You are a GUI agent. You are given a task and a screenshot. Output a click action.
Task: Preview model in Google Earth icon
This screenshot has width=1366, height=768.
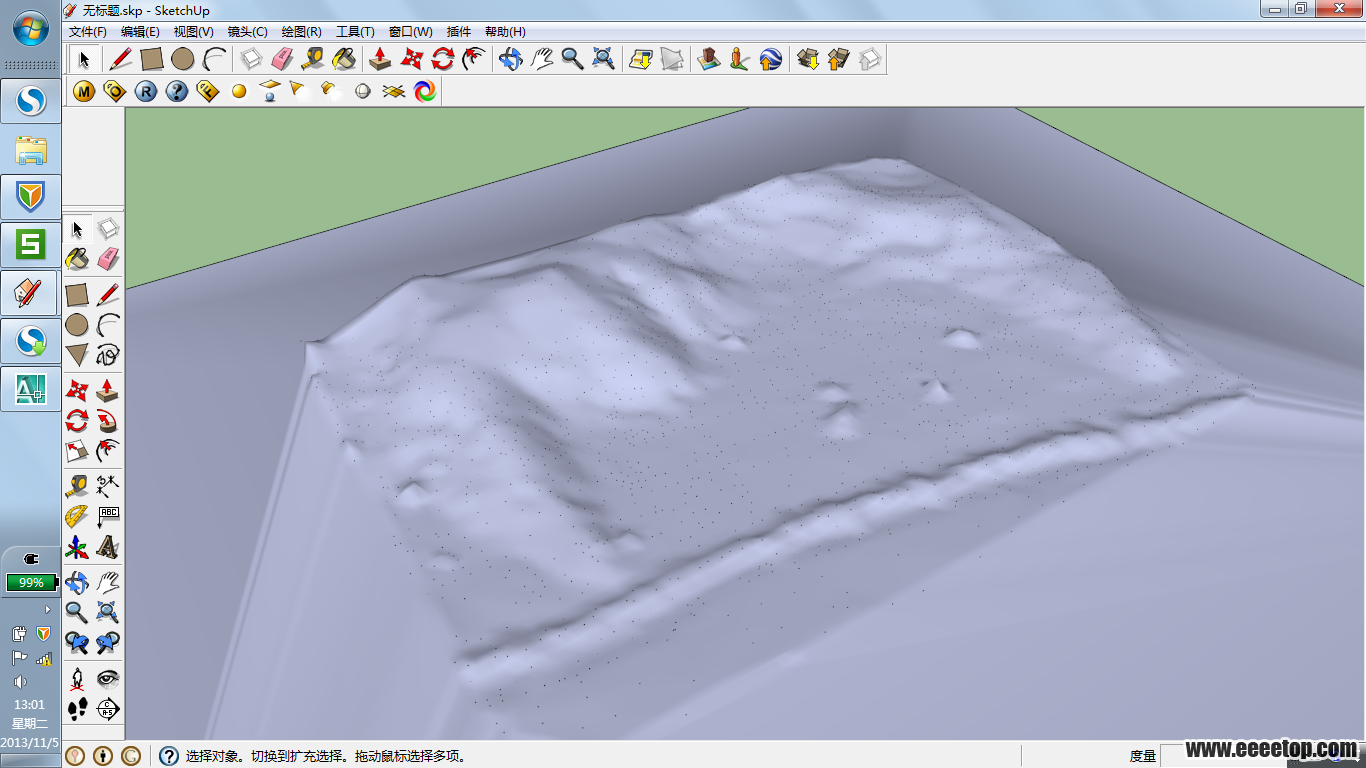click(x=770, y=59)
